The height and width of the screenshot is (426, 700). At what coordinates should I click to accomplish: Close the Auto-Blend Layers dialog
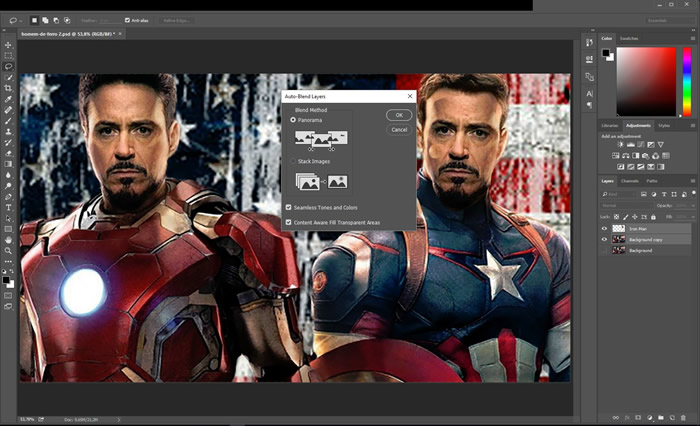point(410,96)
